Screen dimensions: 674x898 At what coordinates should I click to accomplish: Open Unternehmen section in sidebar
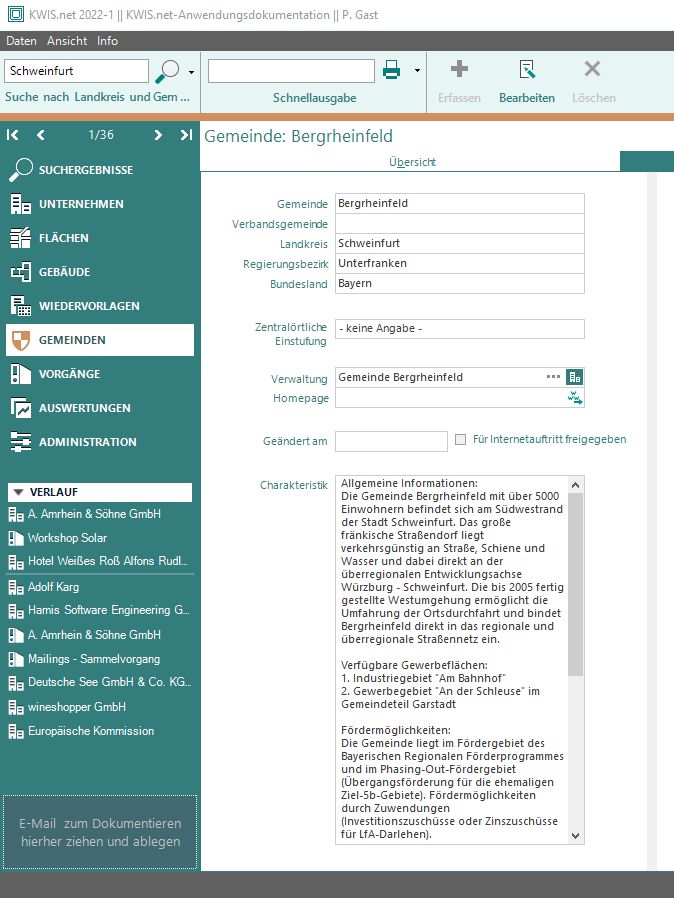coord(100,204)
